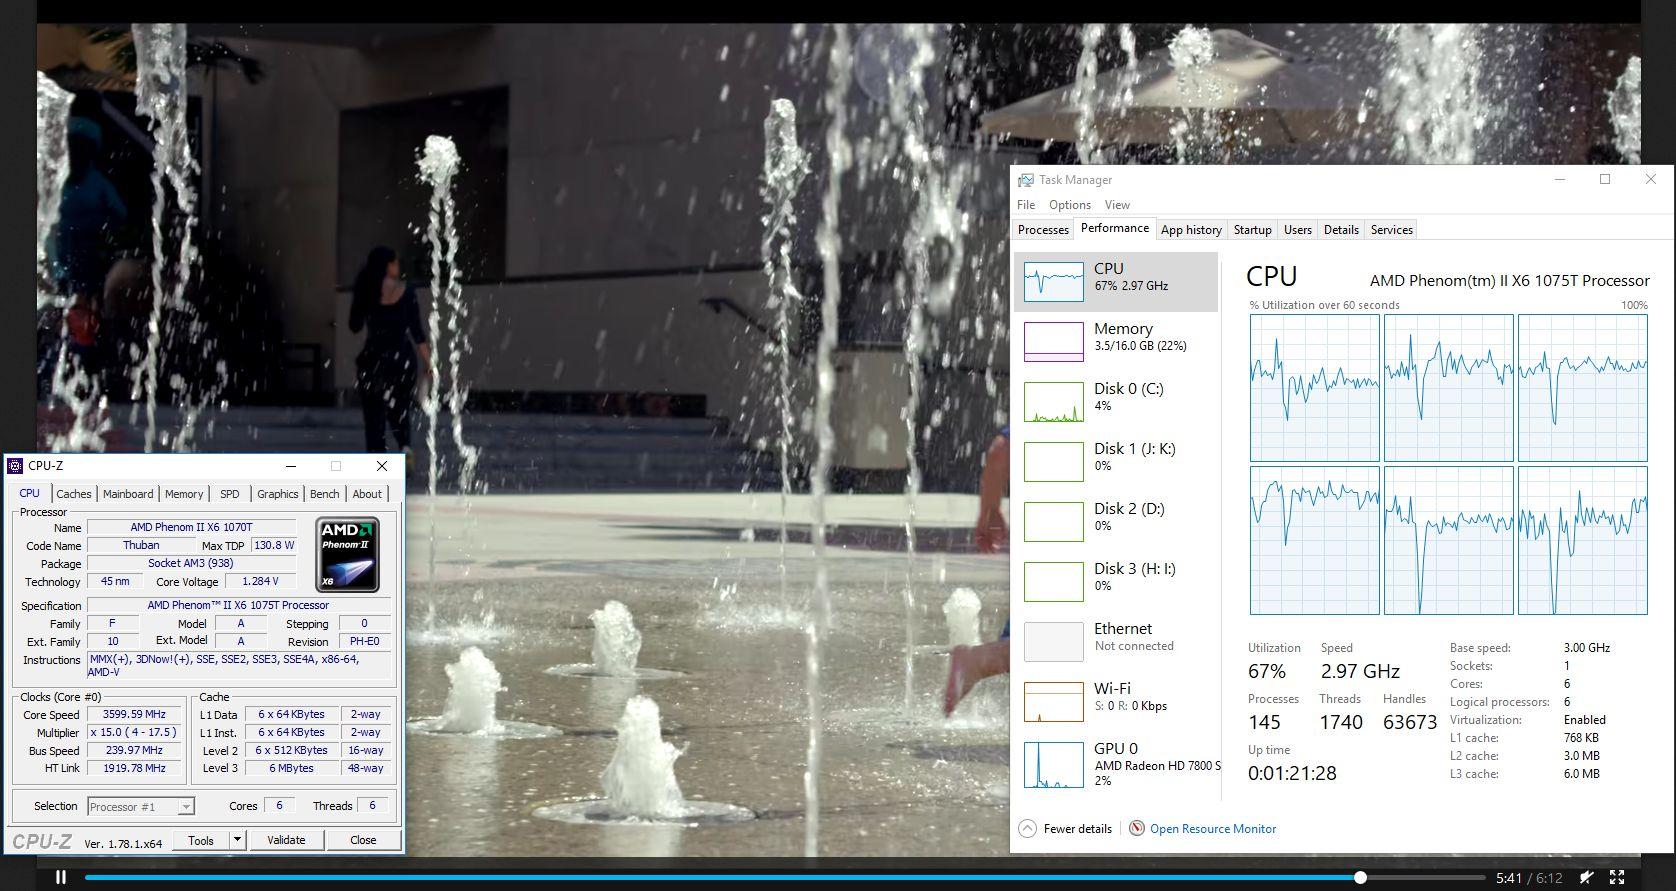Select the Ethernet graph thumbnail

tap(1053, 641)
